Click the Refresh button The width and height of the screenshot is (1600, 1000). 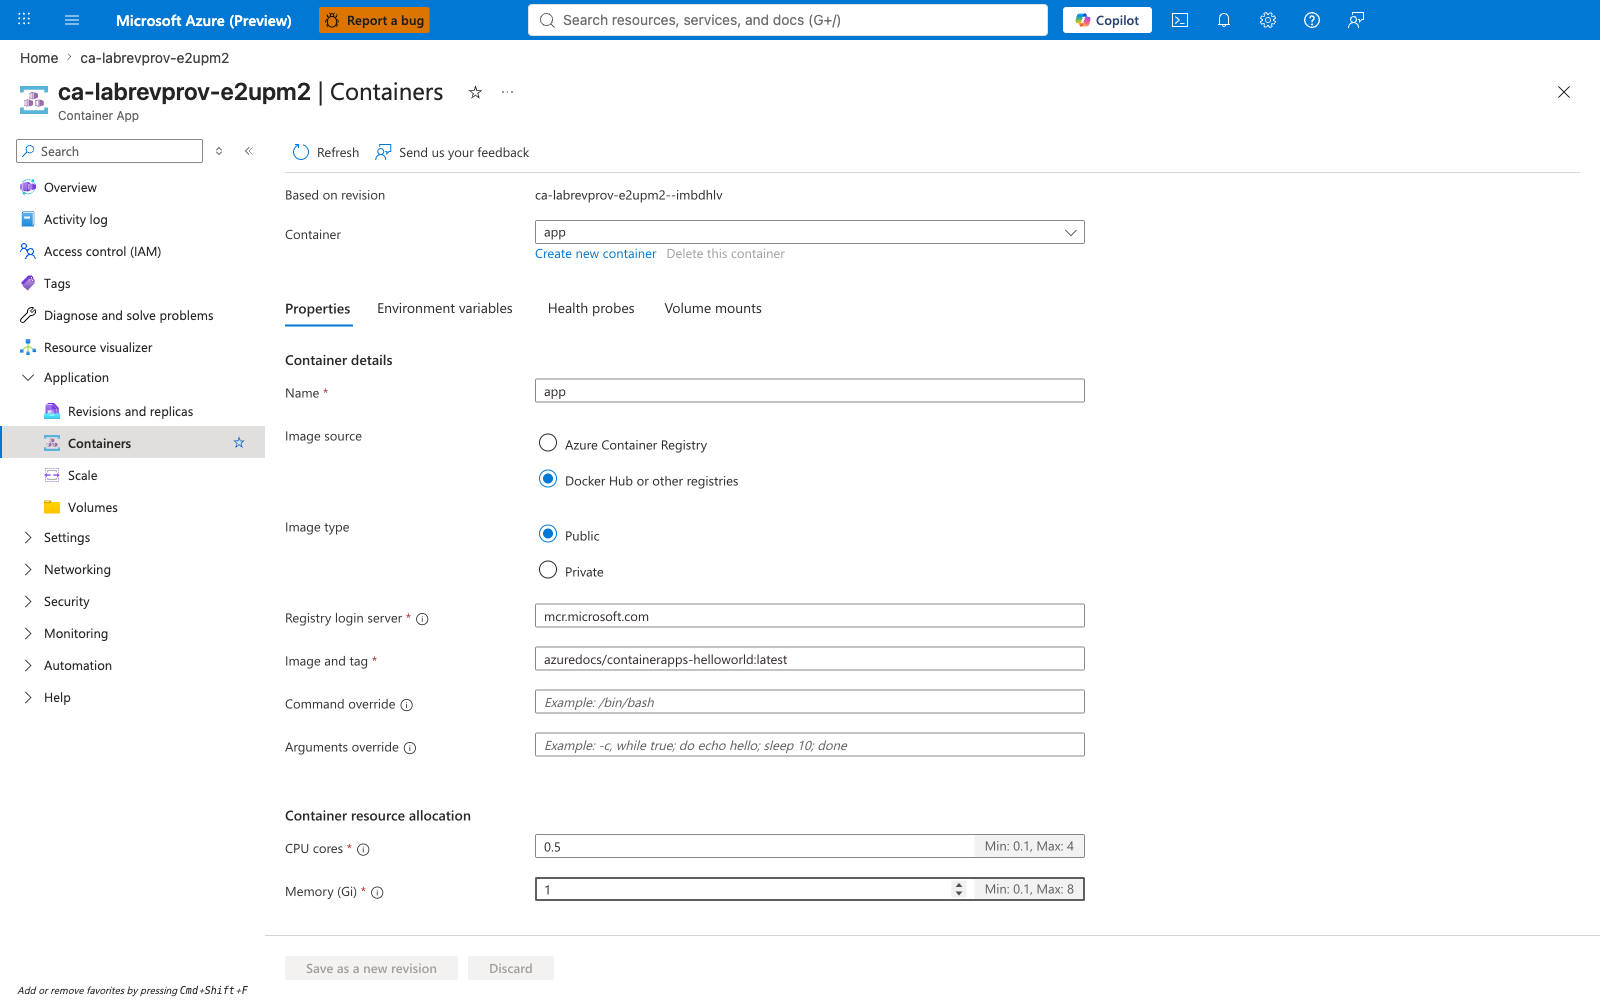[x=326, y=152]
